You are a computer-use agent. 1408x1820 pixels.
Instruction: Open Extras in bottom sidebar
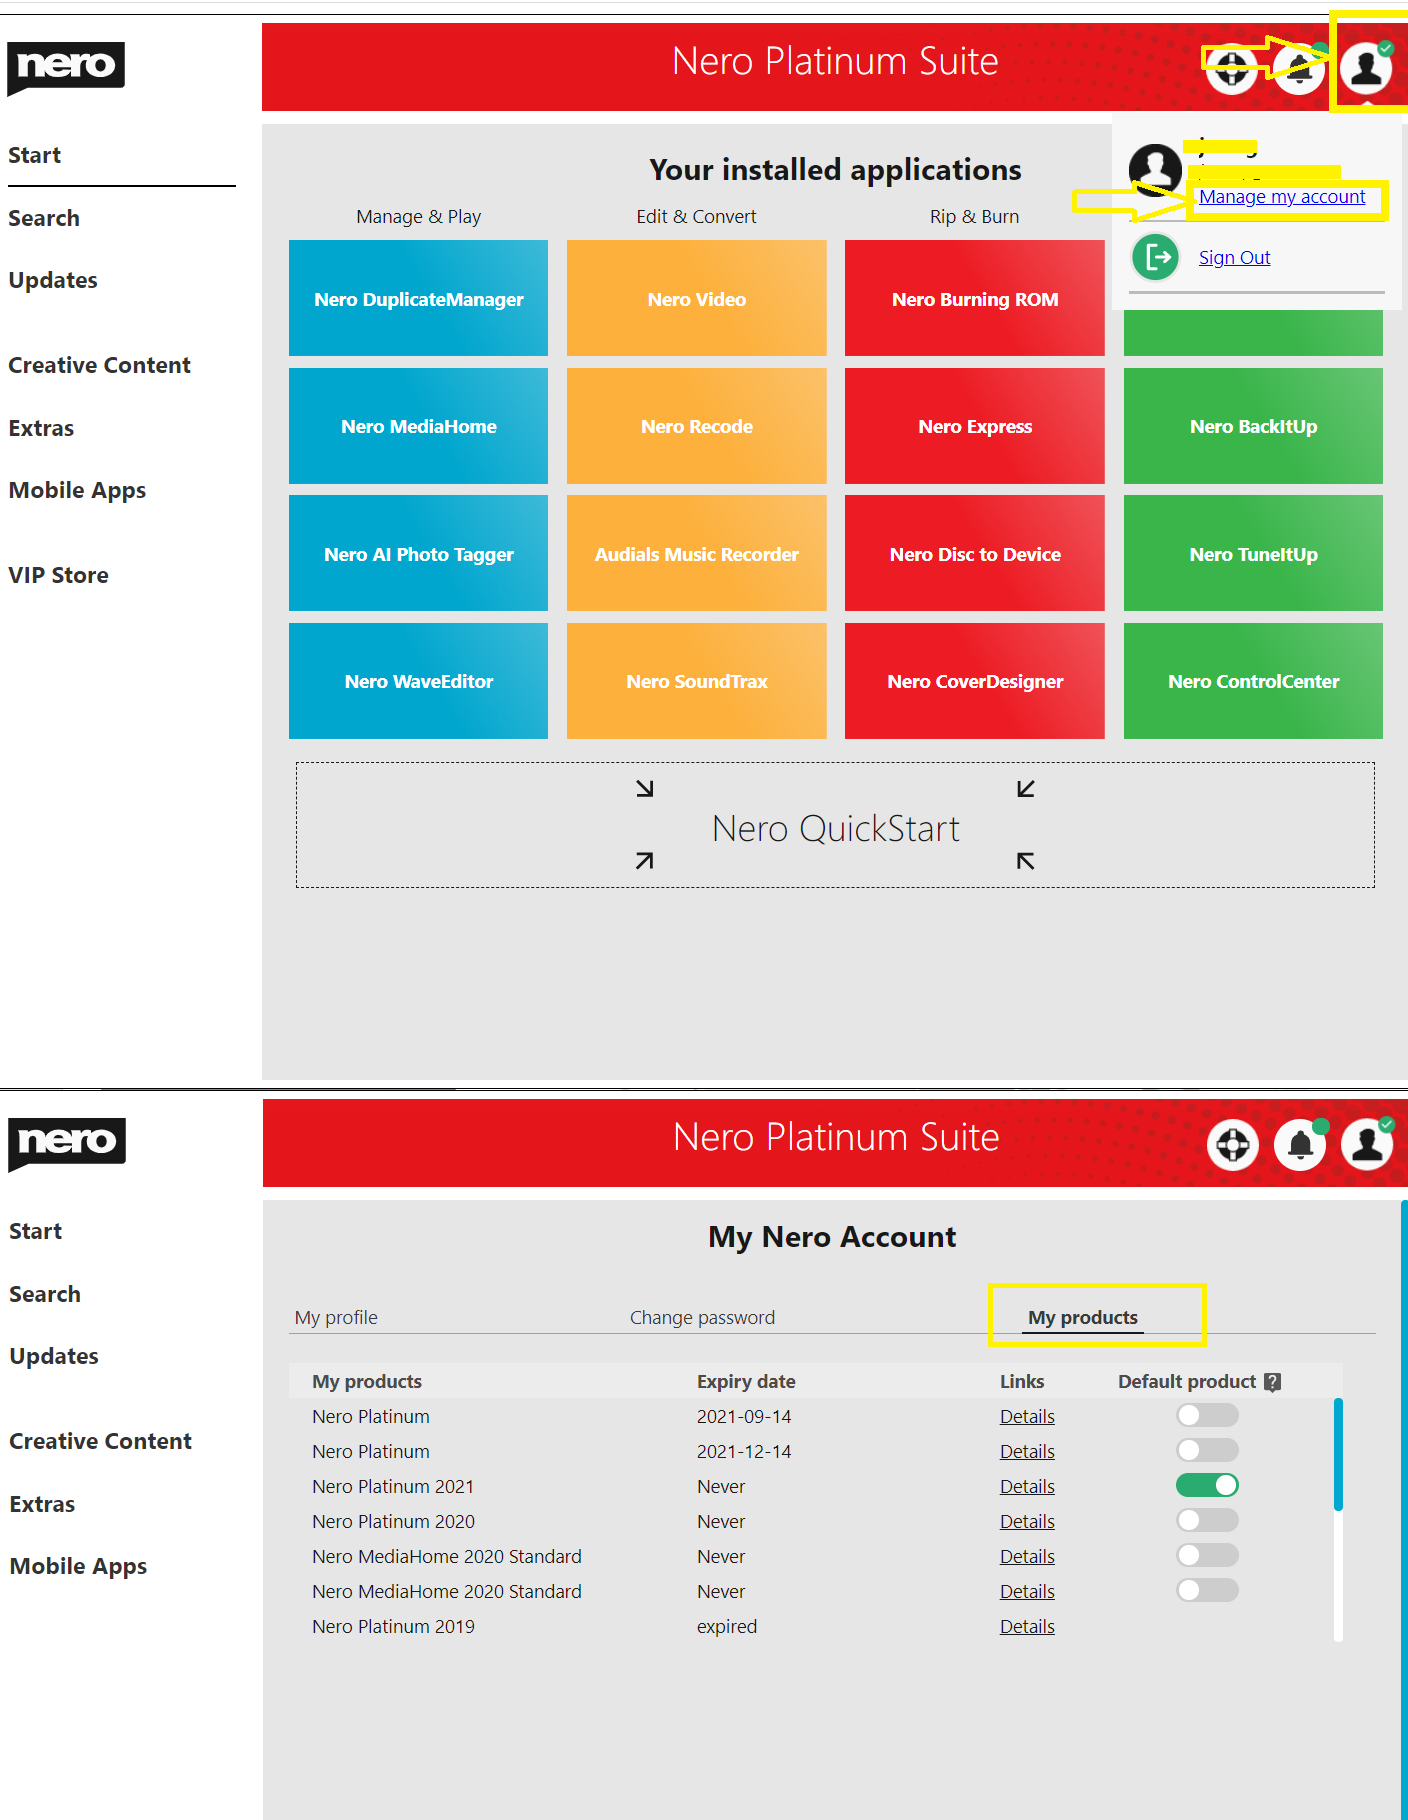coord(42,1505)
